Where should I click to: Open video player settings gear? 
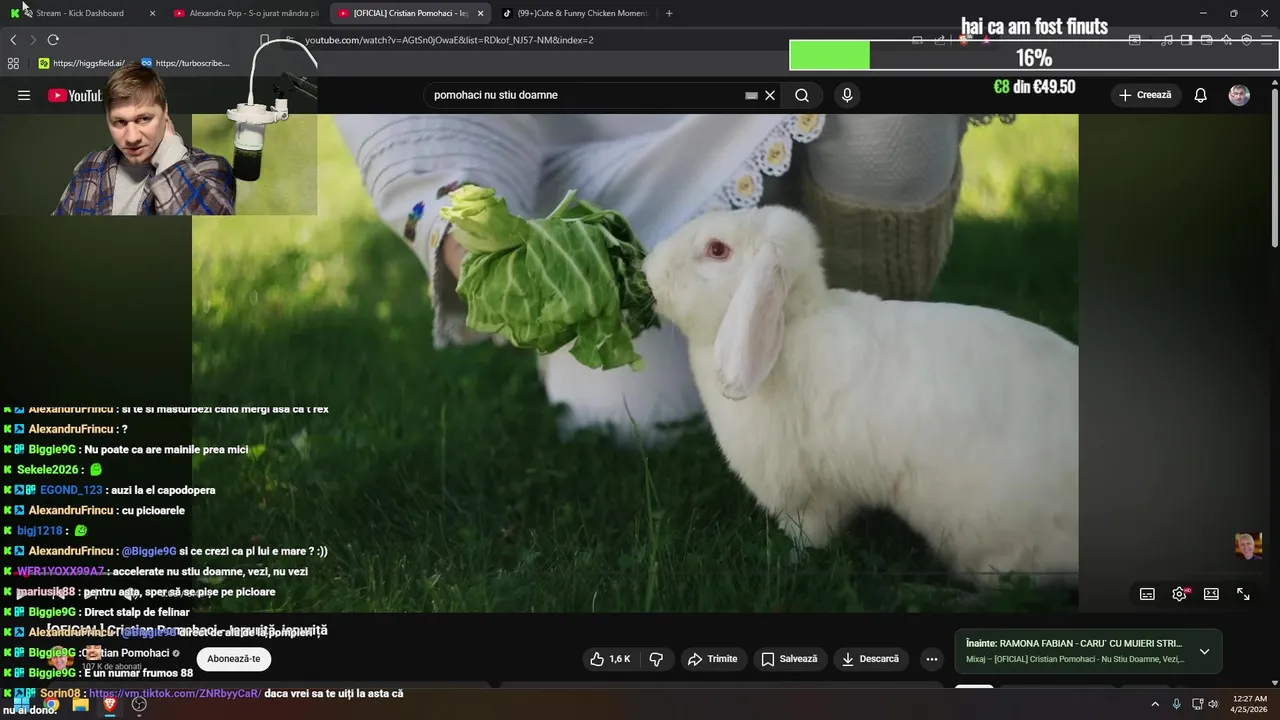tap(1179, 594)
